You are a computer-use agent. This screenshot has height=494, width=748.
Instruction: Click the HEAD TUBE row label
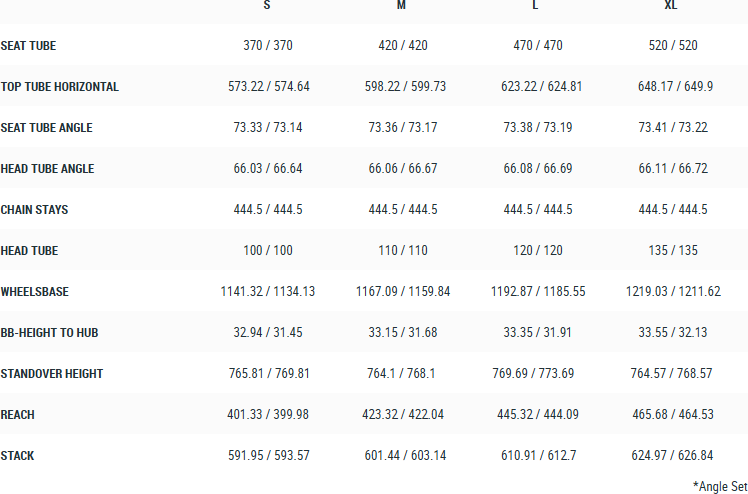pos(28,251)
